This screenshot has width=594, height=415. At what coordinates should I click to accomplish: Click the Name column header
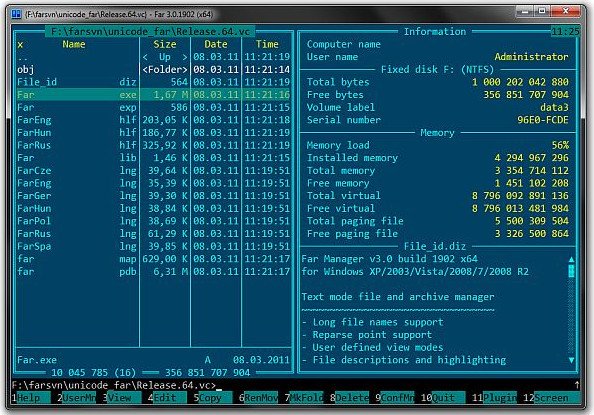[74, 44]
